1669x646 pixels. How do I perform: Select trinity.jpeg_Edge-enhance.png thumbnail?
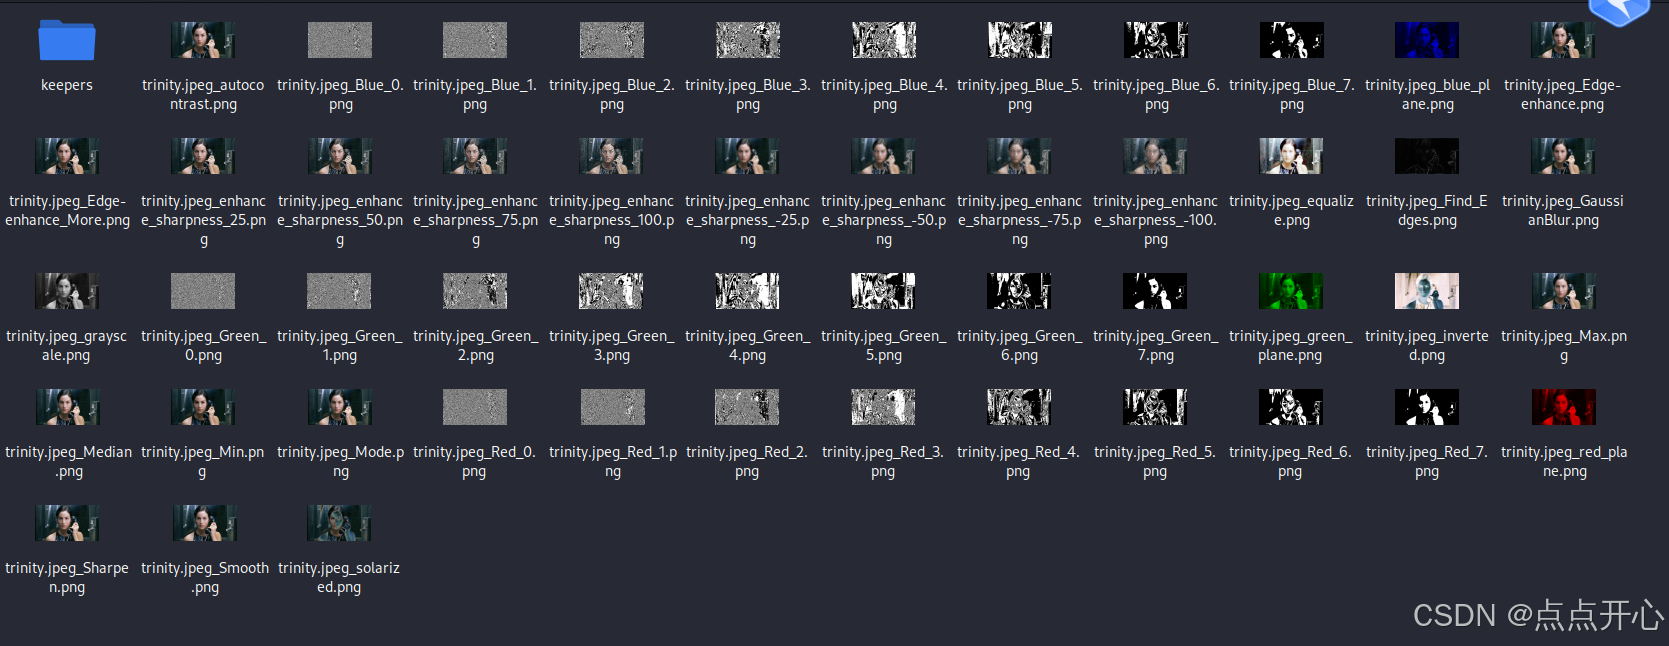pos(1563,40)
